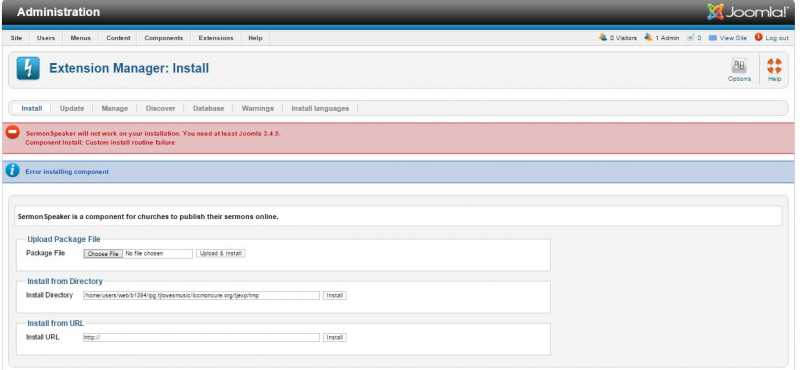Click 'Error installing component' message
Screen dimensions: 800x370
(x=67, y=172)
